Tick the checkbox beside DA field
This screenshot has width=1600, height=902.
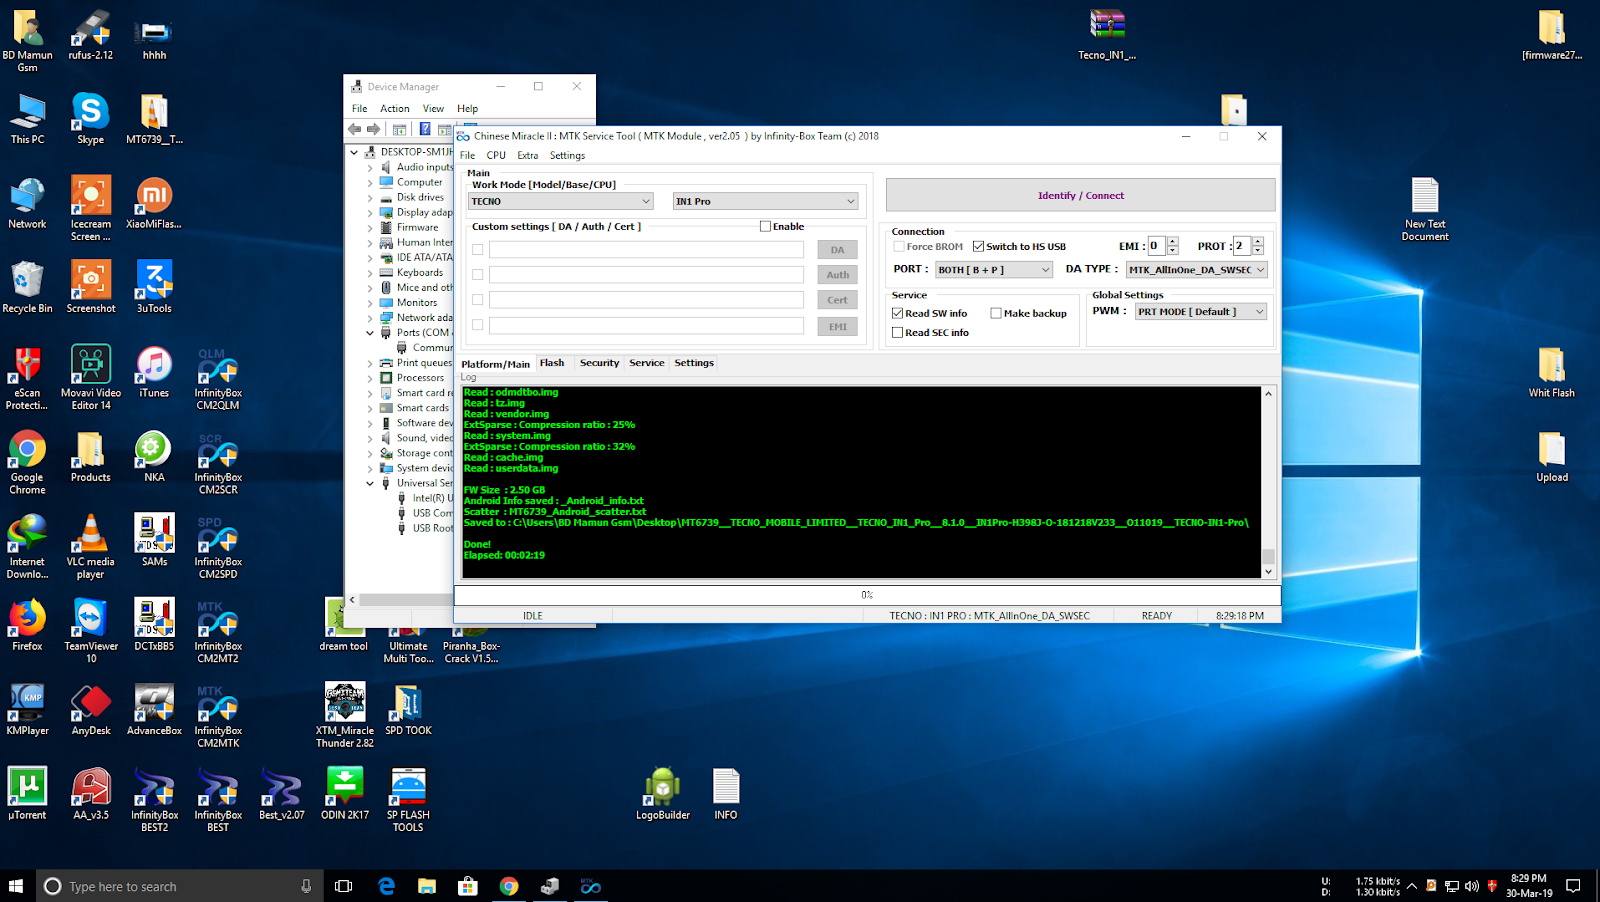click(x=478, y=250)
